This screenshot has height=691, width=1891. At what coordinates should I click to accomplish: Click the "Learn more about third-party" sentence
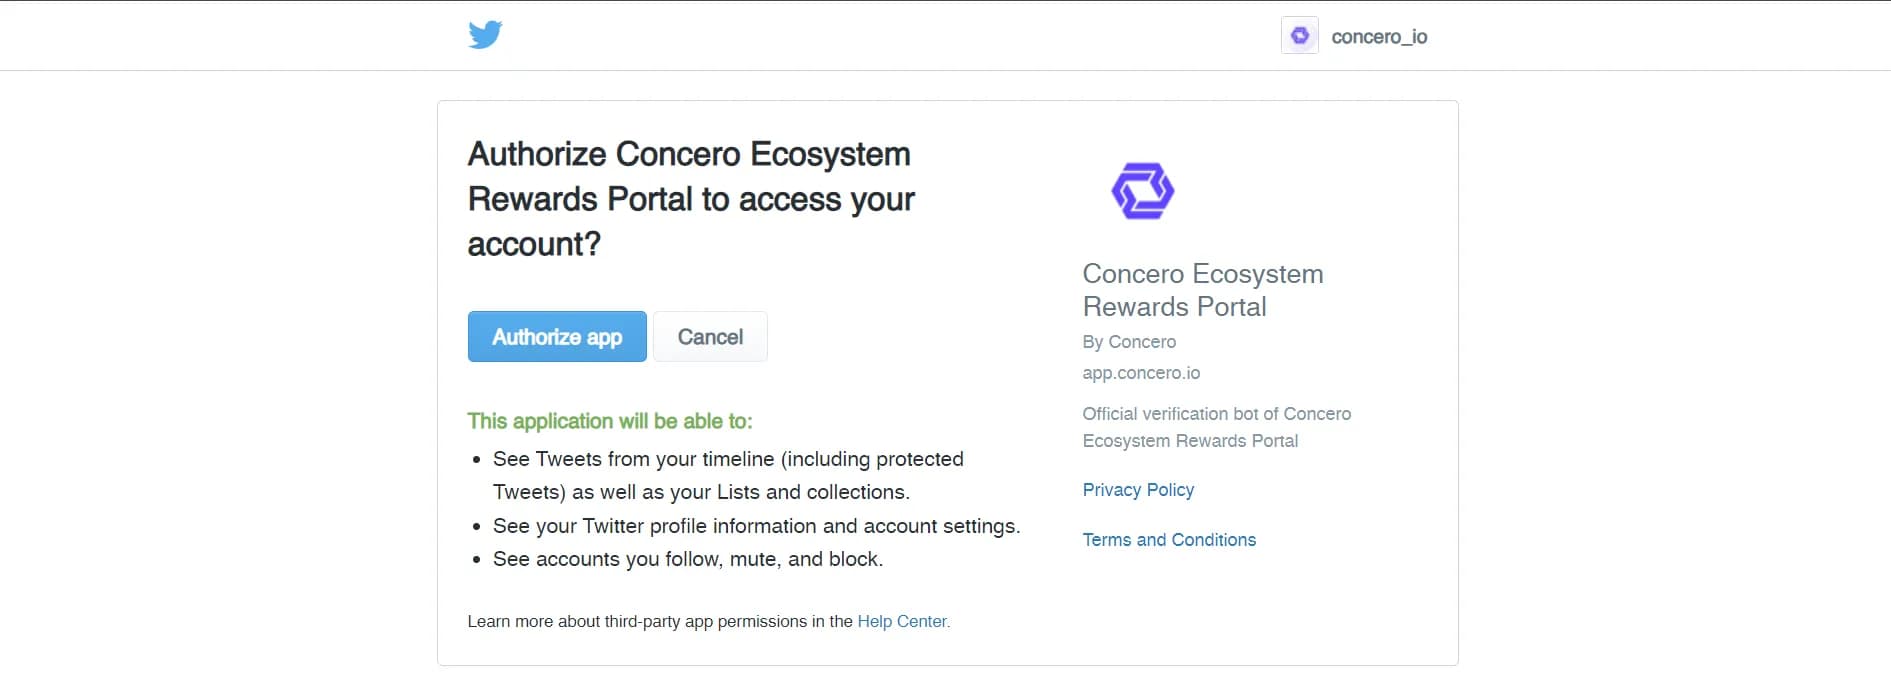coord(660,621)
